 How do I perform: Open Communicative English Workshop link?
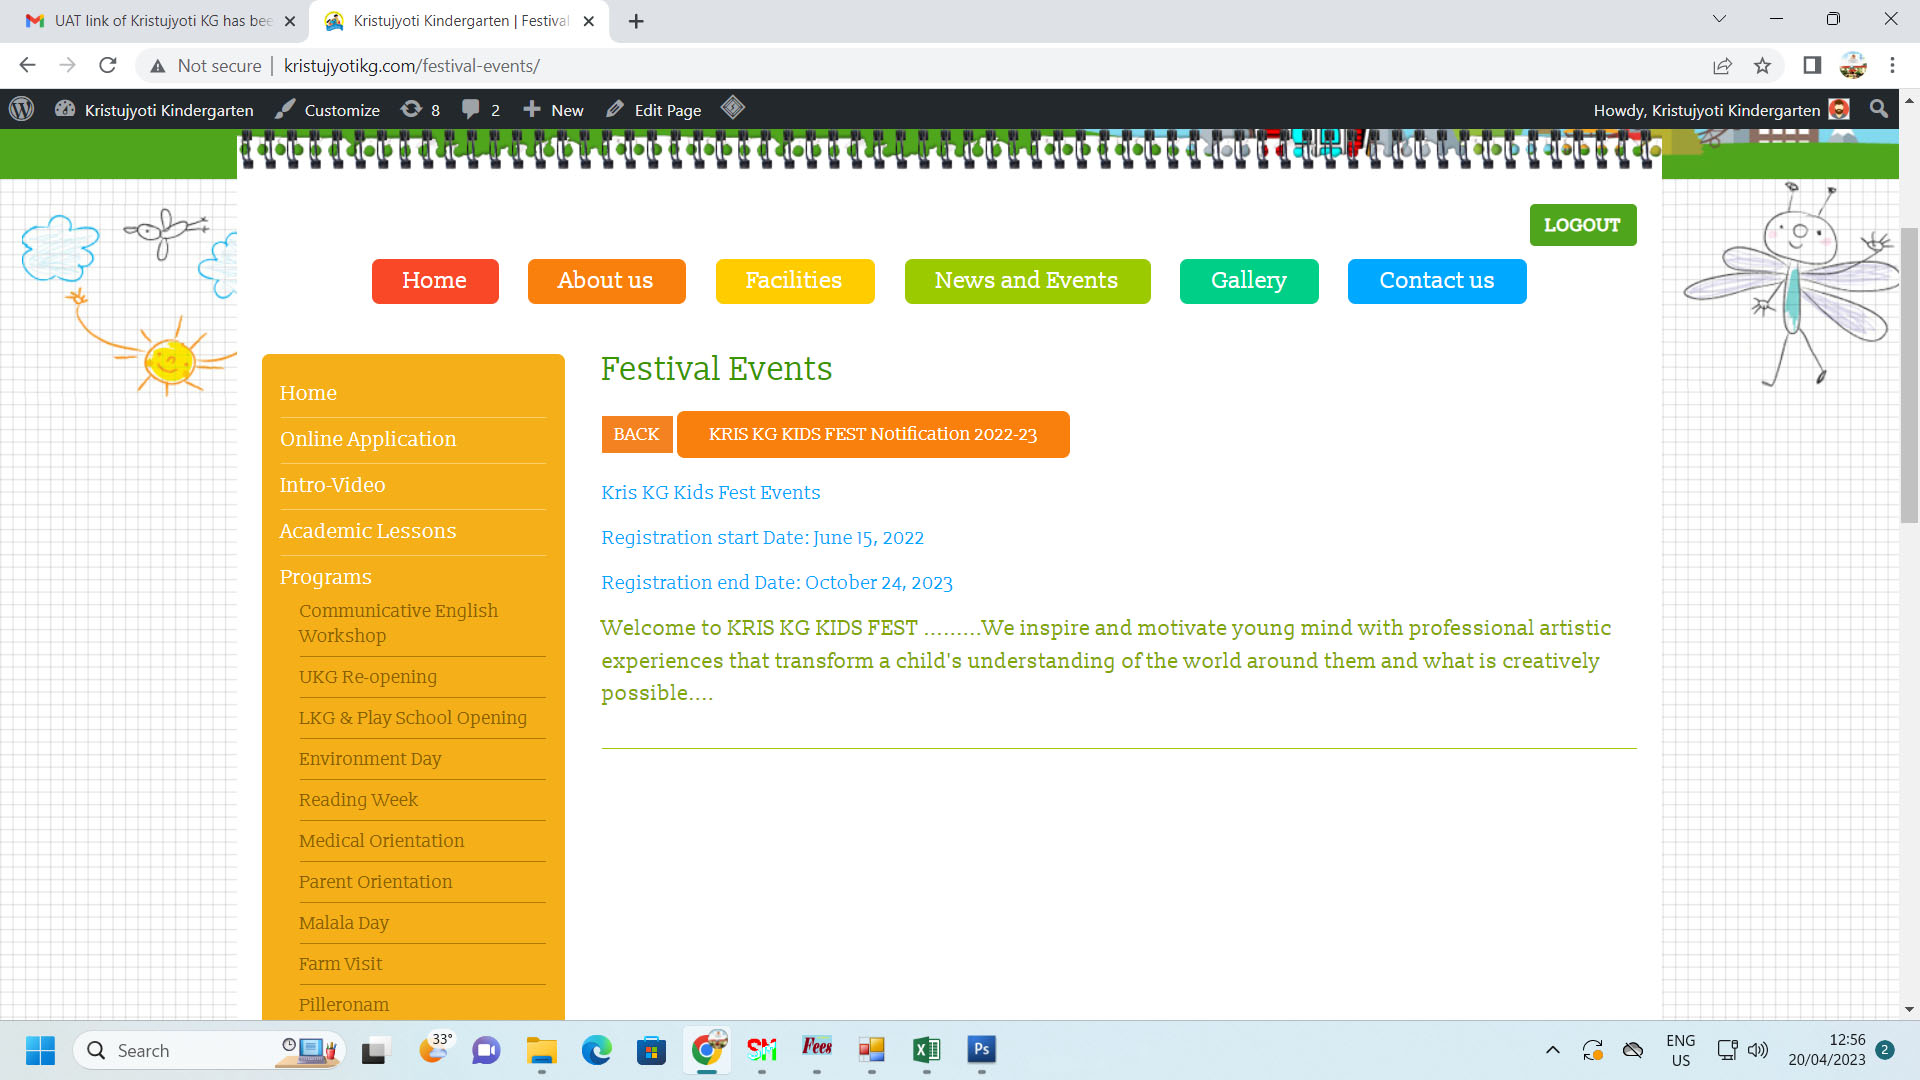click(x=398, y=623)
